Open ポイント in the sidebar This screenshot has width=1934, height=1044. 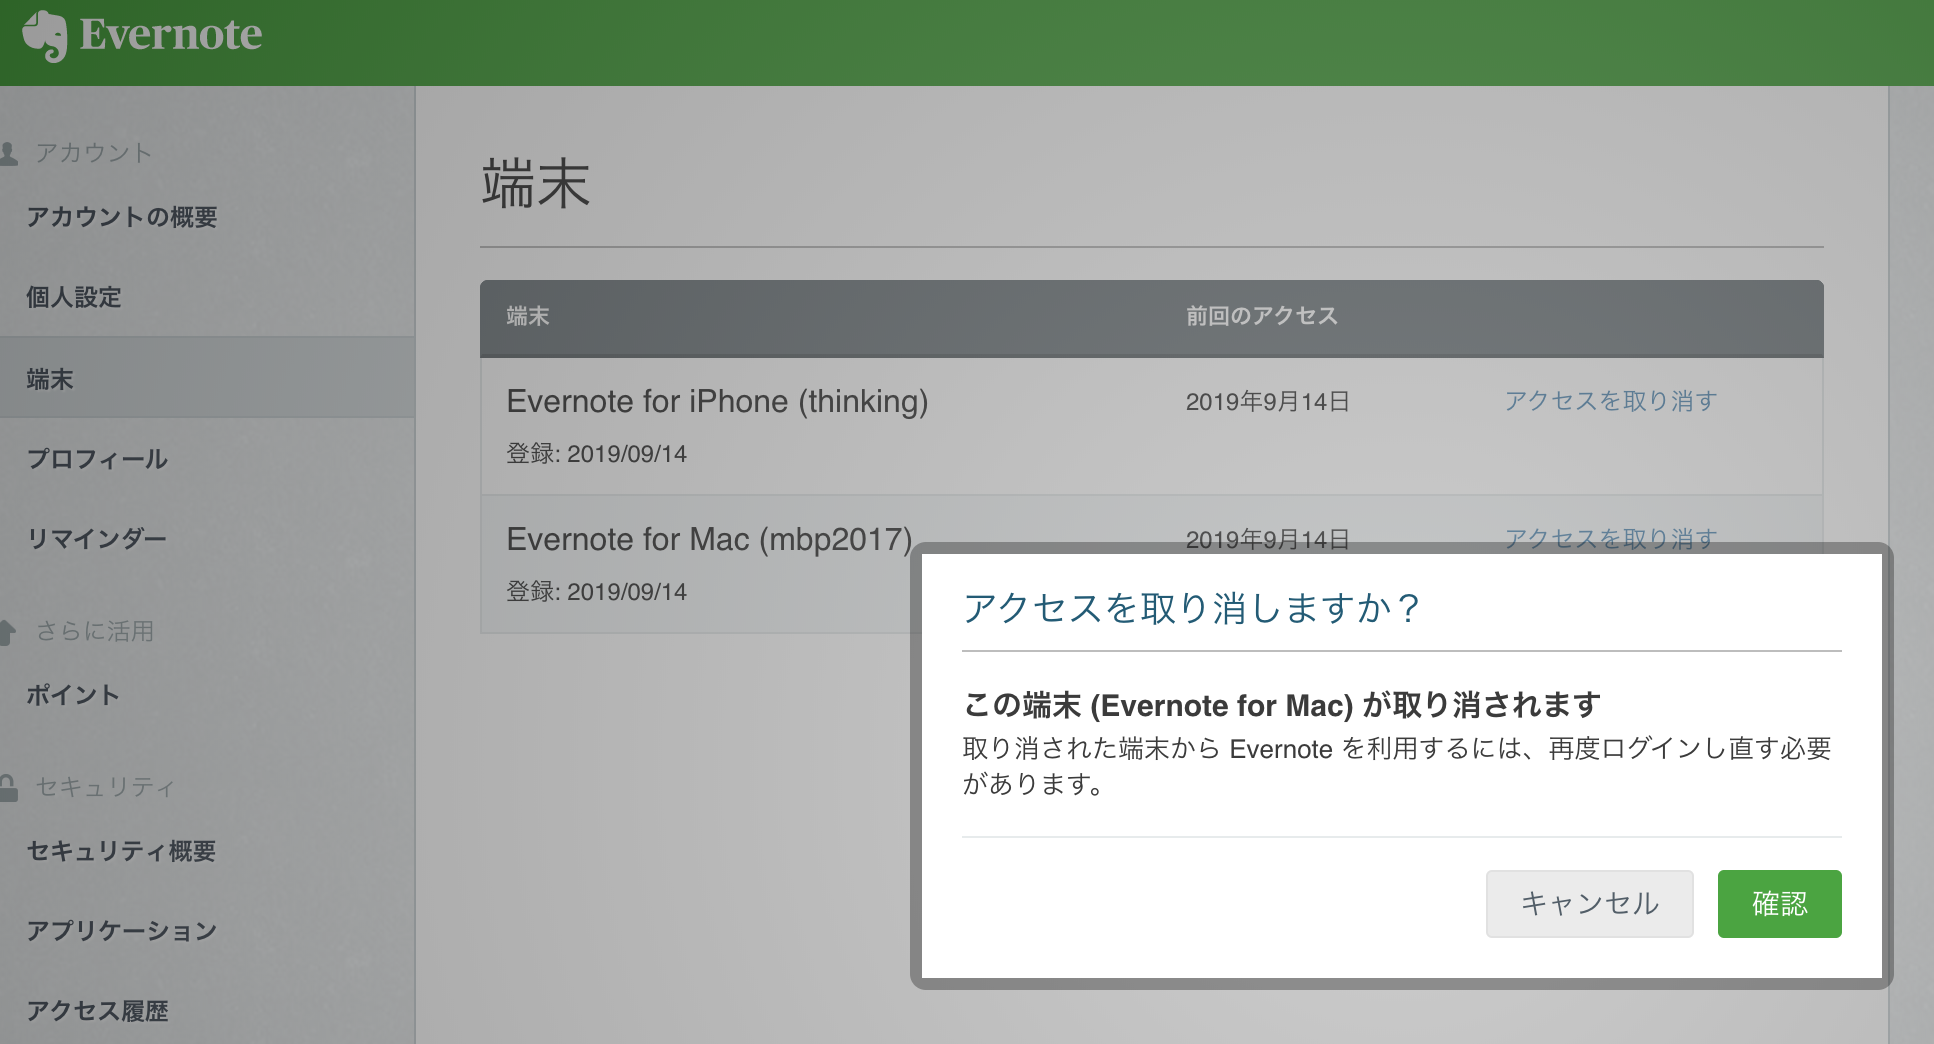coord(74,695)
